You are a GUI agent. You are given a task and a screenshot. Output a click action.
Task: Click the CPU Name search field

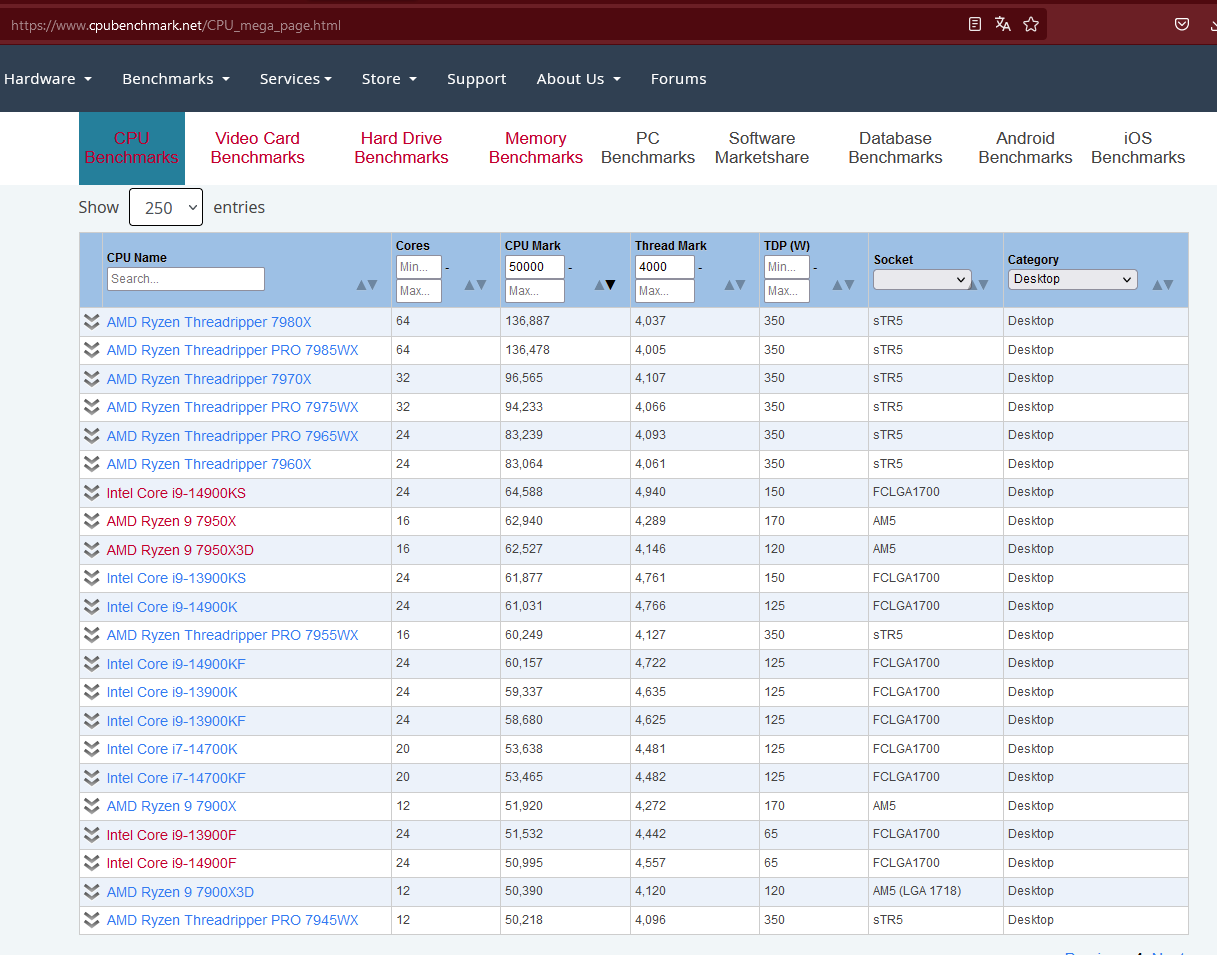pos(186,279)
